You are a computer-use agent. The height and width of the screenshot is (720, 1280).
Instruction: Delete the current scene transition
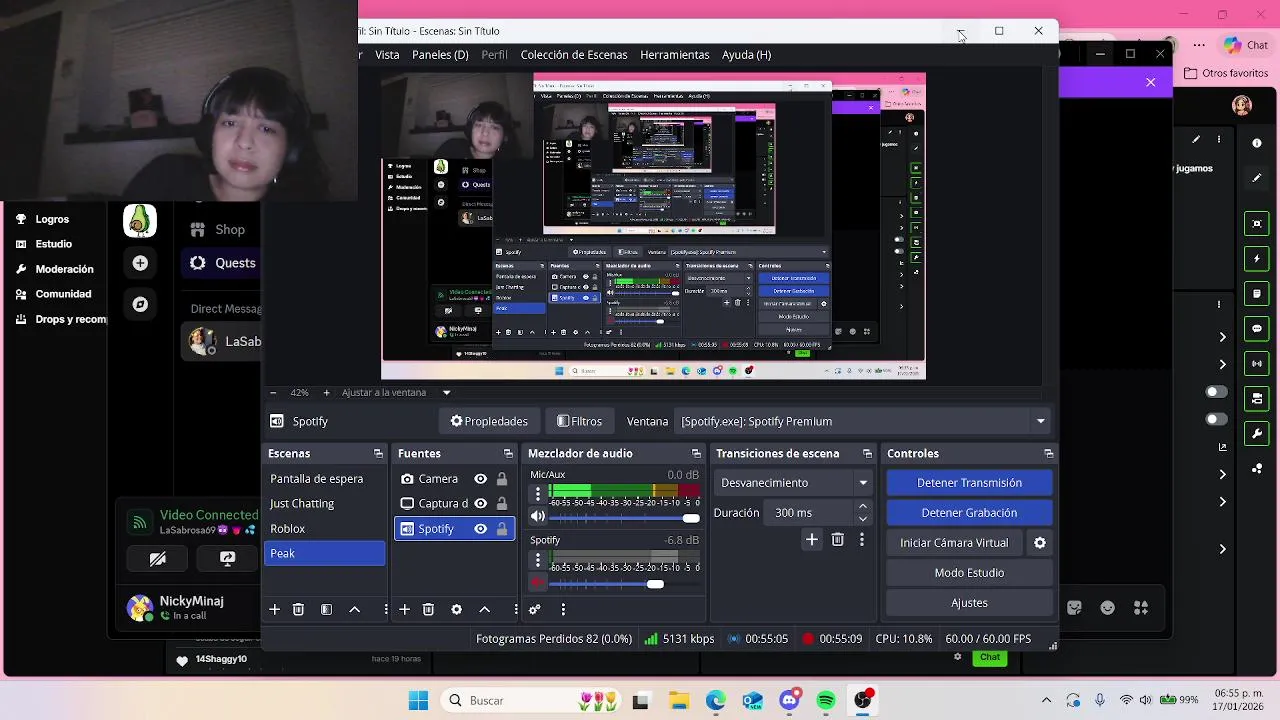pos(838,539)
